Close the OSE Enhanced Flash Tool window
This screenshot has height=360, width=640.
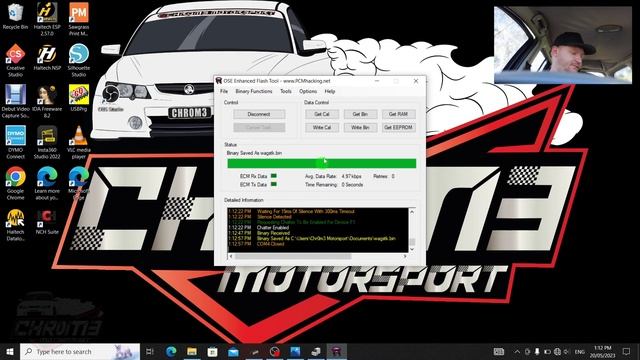[x=416, y=81]
